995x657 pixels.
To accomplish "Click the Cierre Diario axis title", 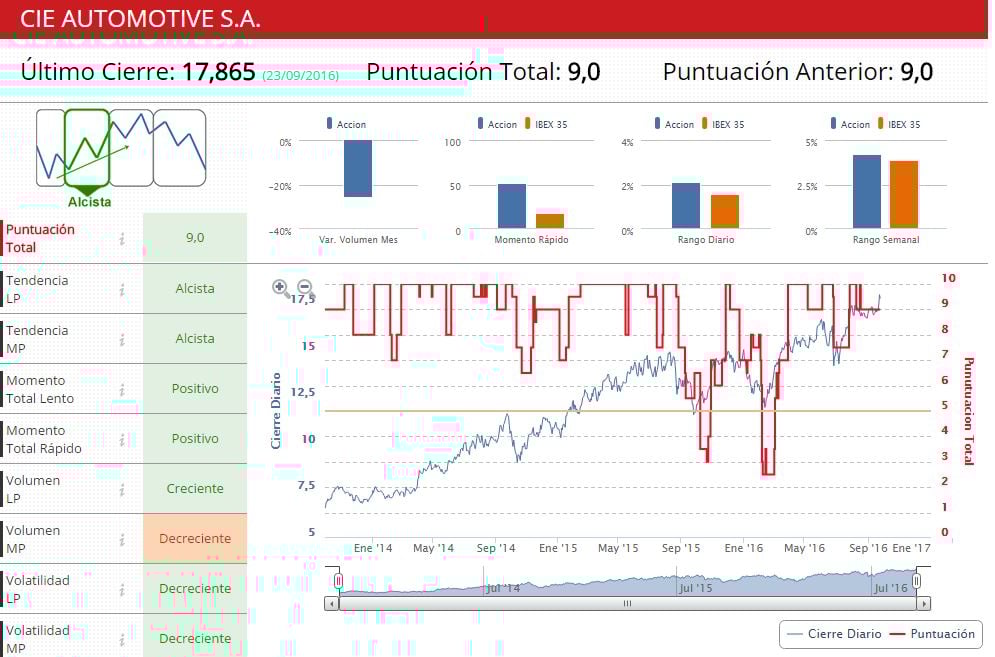I will [x=275, y=411].
